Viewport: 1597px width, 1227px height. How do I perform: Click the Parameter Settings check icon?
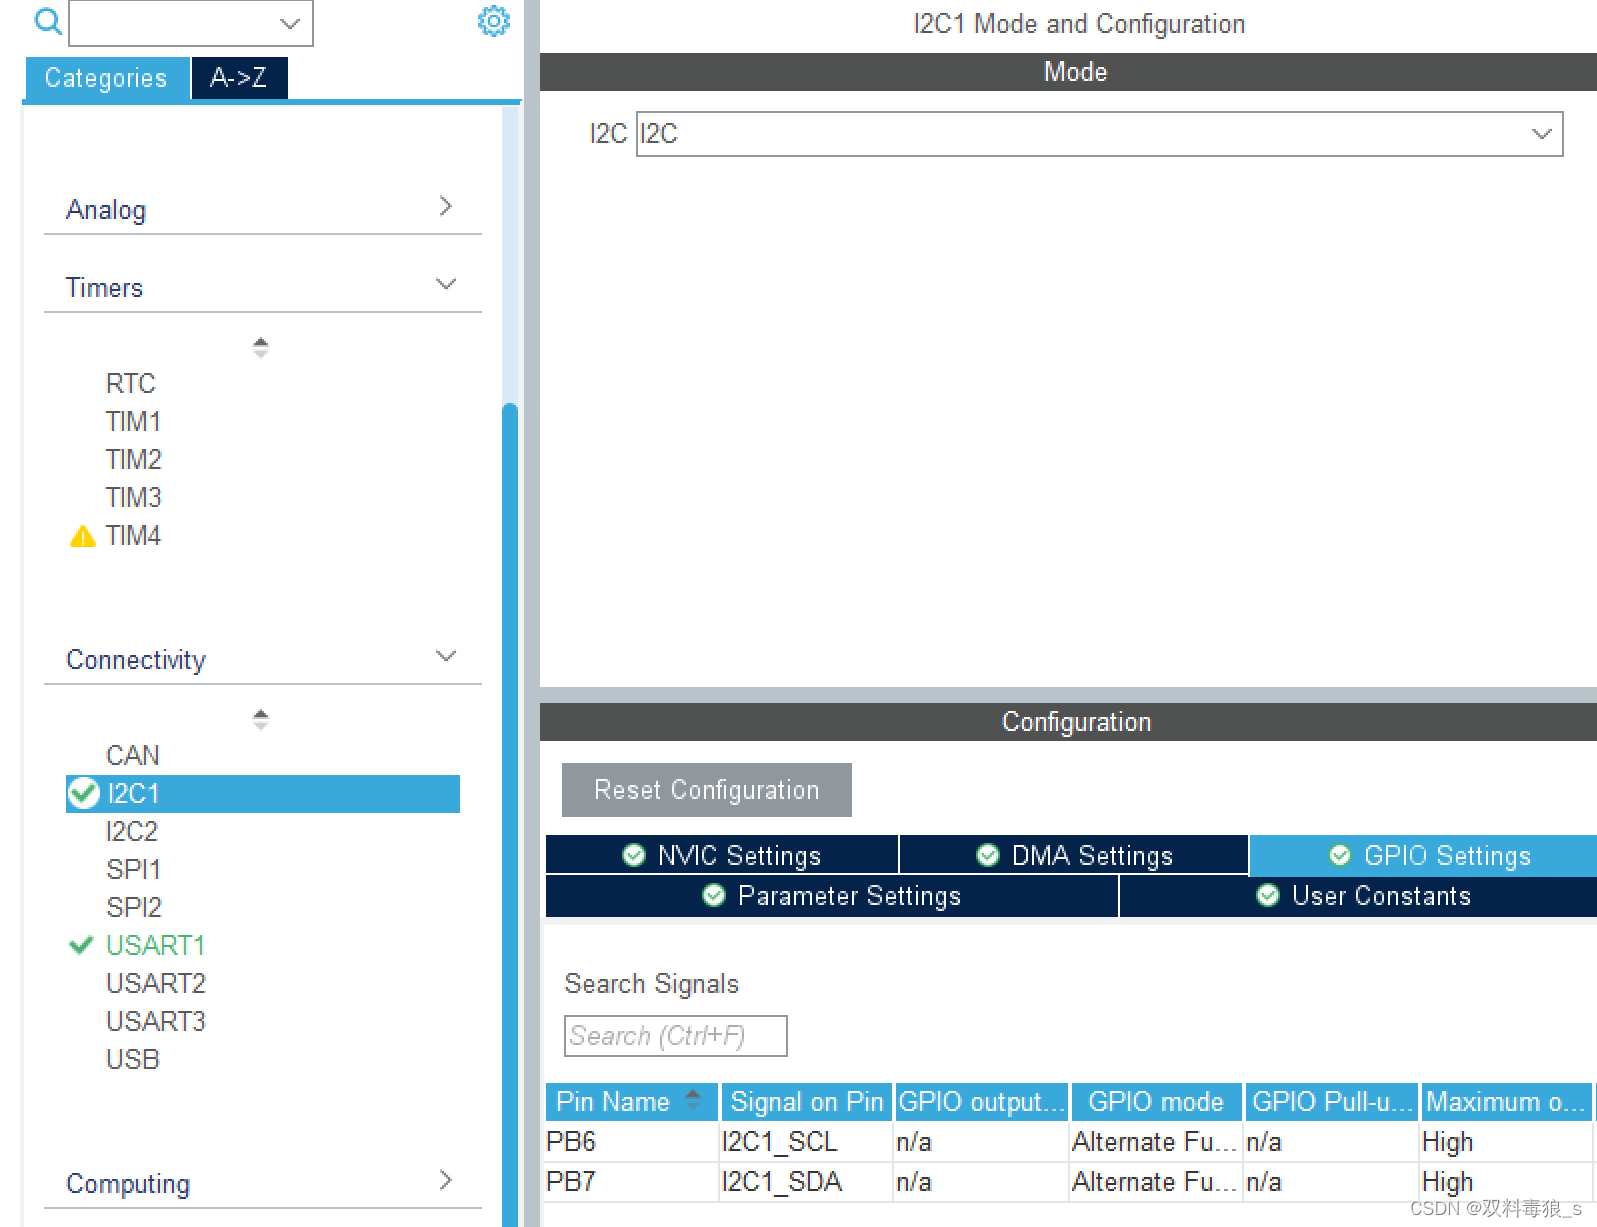point(714,895)
